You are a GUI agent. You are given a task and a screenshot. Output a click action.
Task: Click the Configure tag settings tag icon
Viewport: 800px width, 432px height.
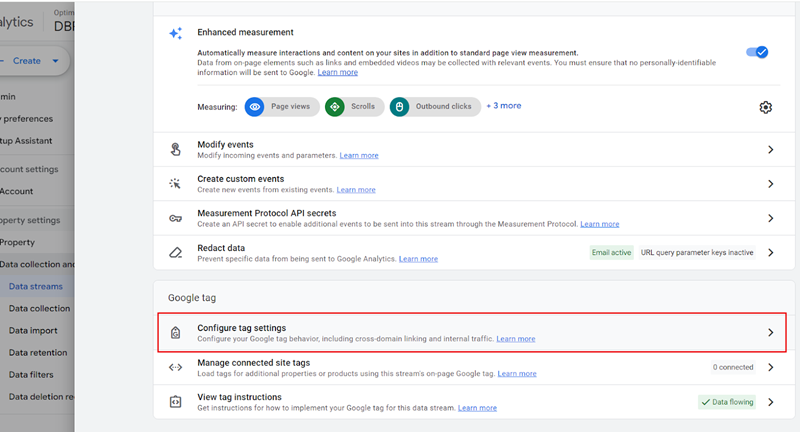(176, 333)
